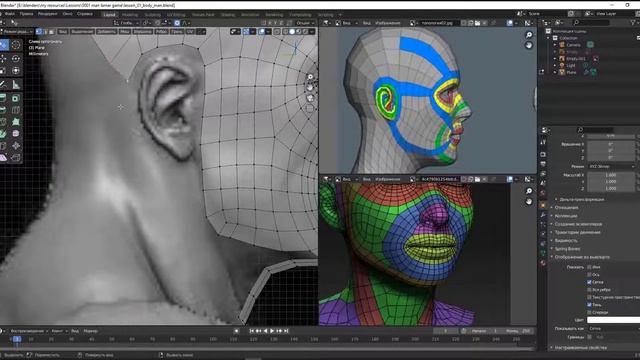Open the outliner filter funnel
The image size is (640, 360).
633,23
